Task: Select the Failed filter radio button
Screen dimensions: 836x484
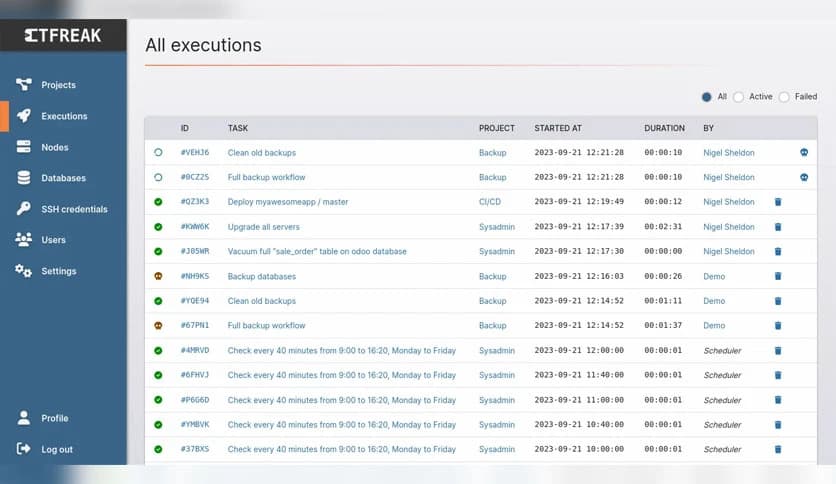Action: [x=784, y=97]
